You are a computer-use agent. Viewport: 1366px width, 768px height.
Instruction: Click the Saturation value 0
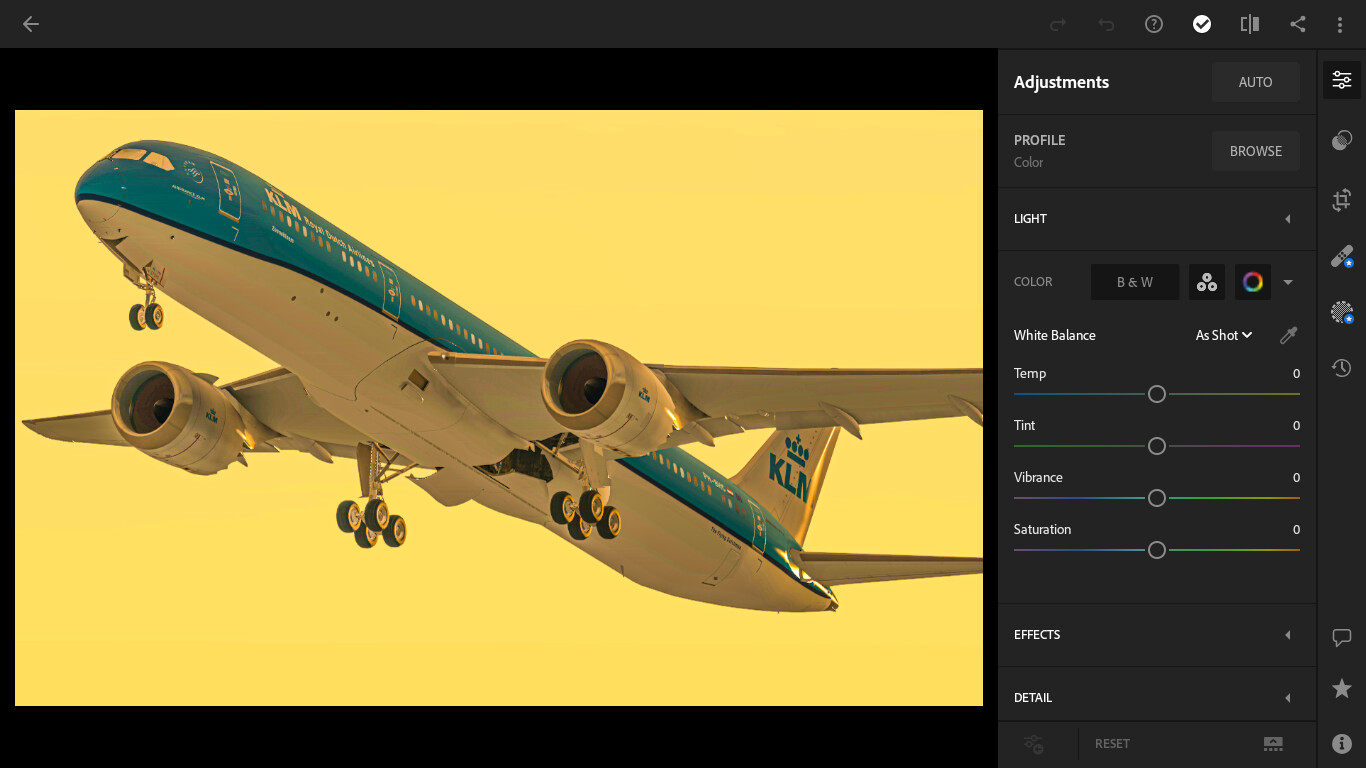click(x=1296, y=529)
